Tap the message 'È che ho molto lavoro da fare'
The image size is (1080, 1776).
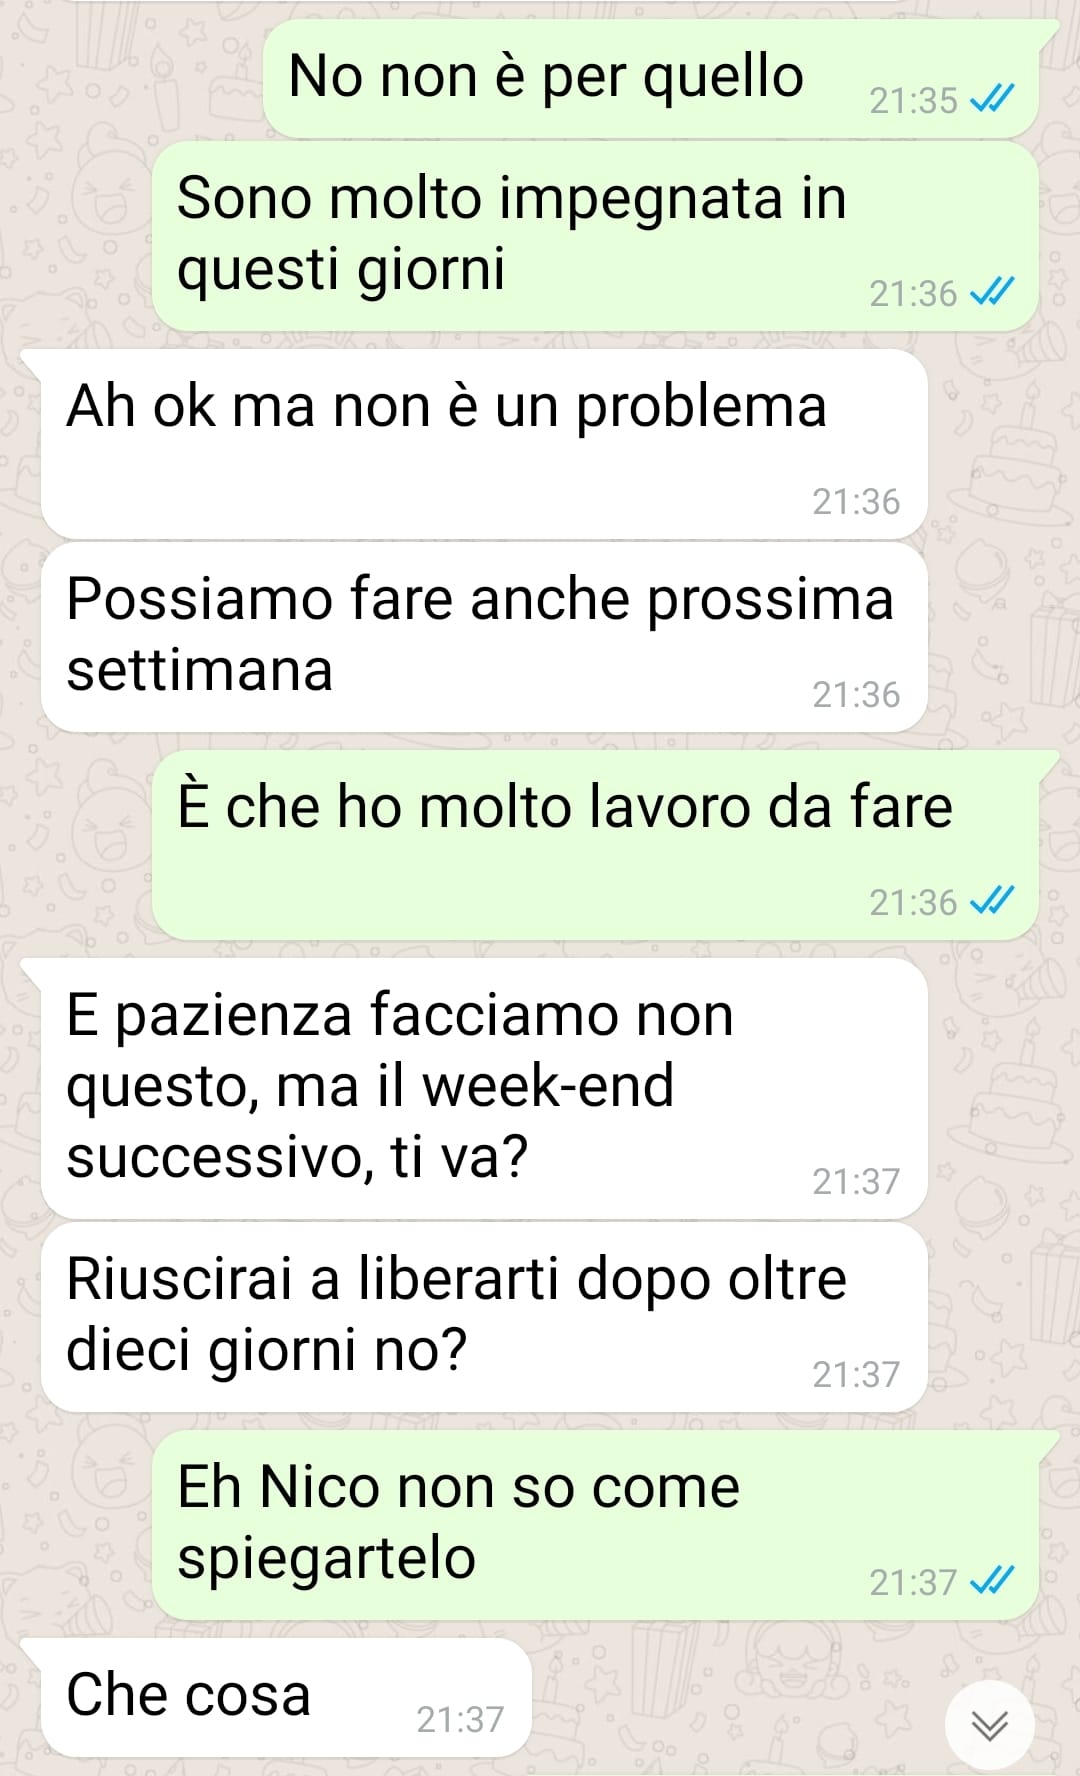pos(595,845)
